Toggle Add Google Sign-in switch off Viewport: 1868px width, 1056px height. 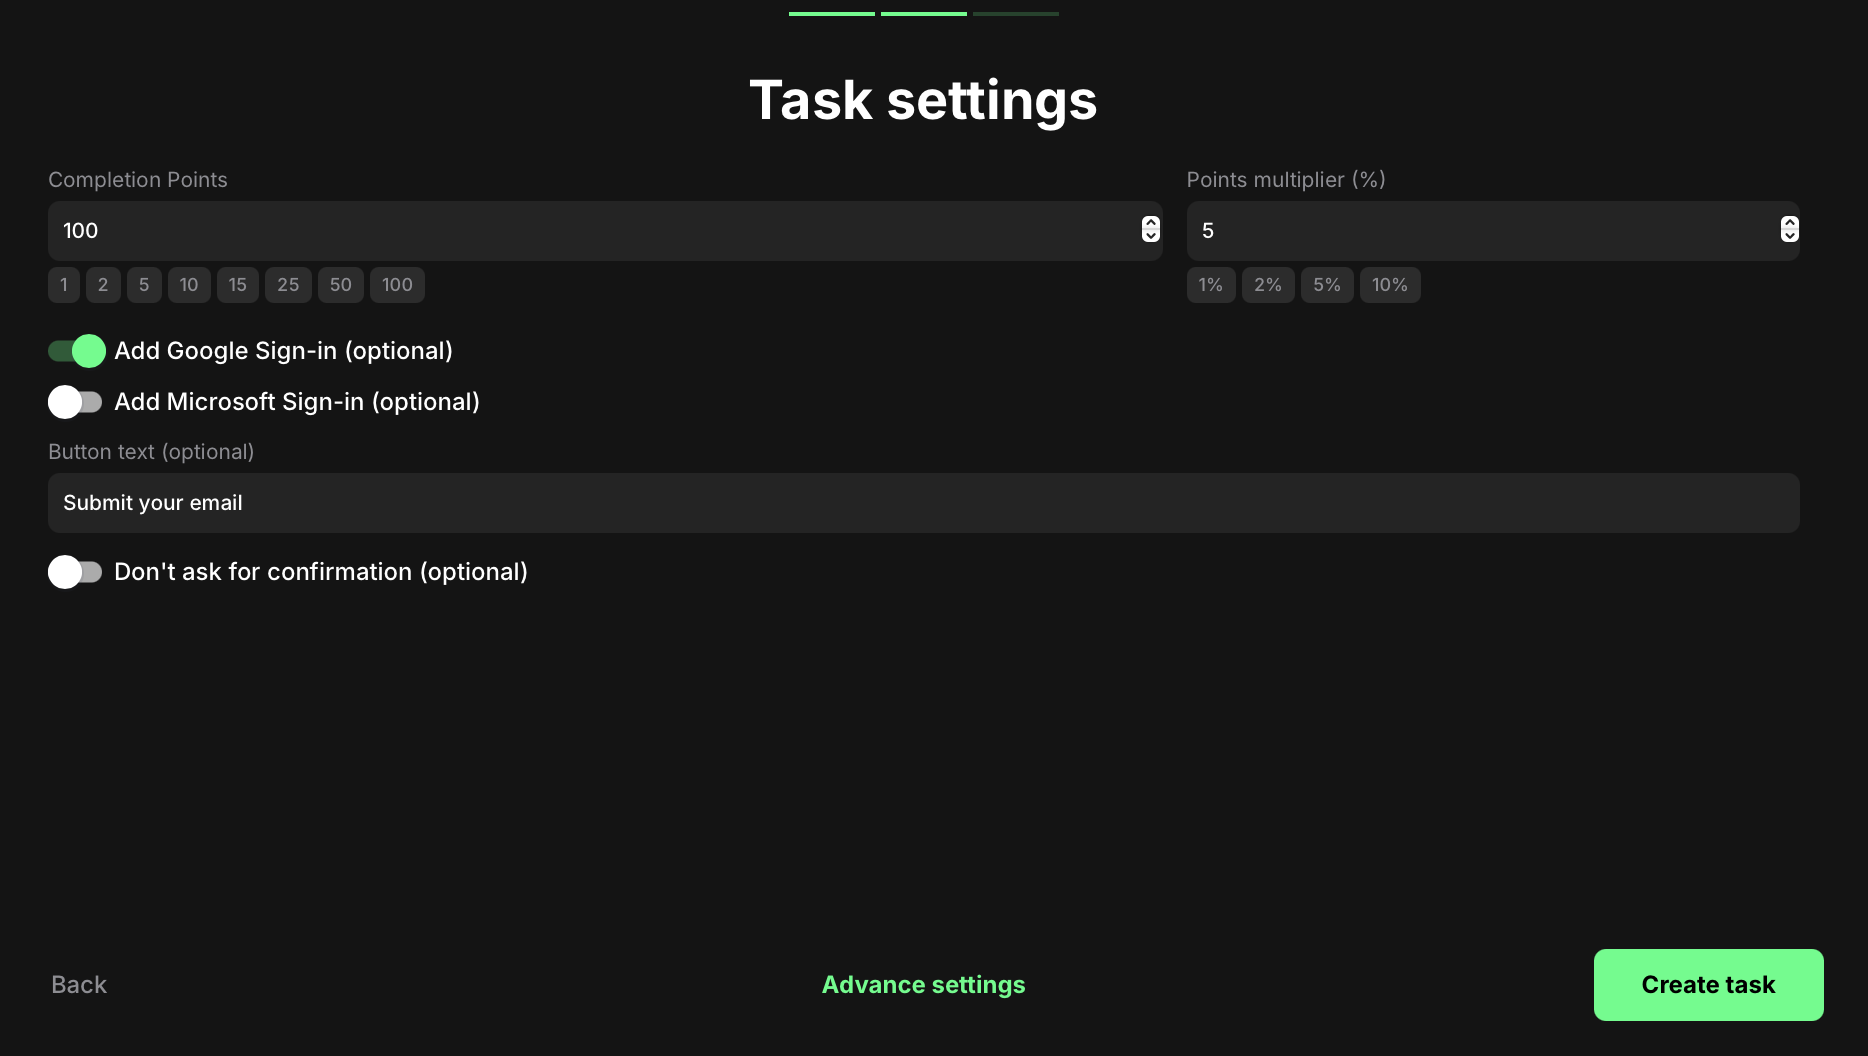click(76, 351)
